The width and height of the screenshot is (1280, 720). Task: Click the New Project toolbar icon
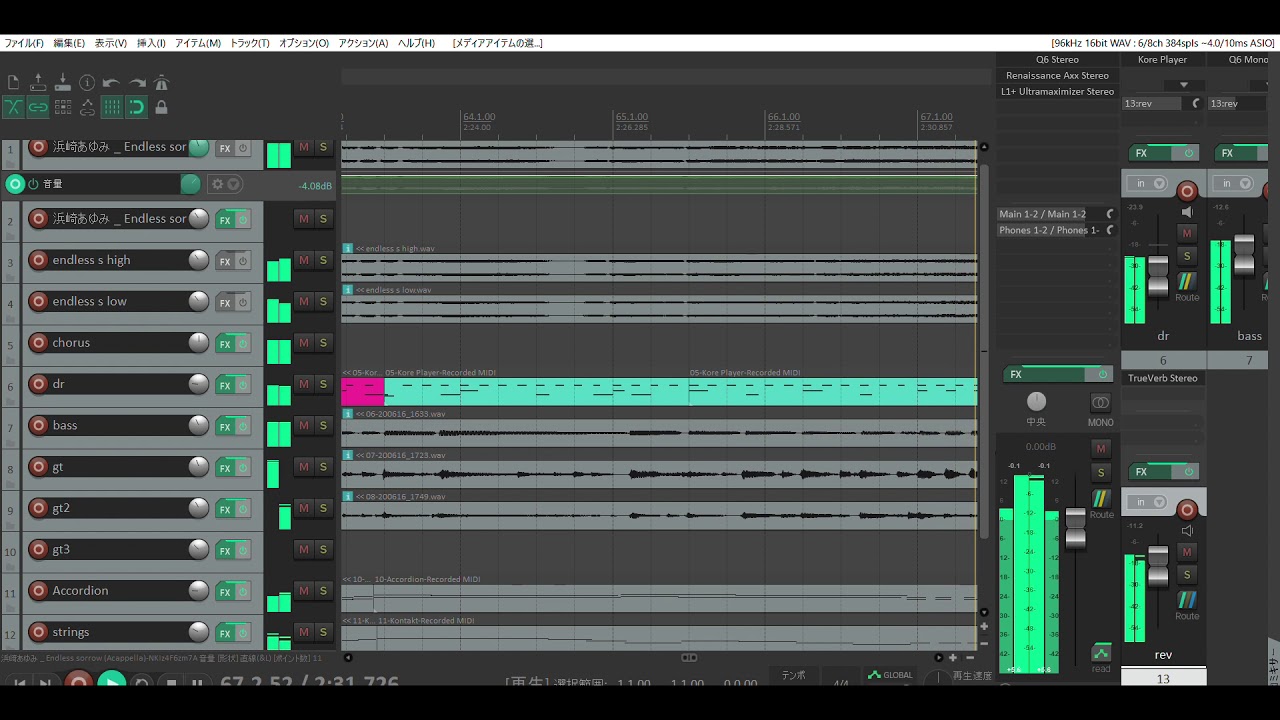point(13,83)
